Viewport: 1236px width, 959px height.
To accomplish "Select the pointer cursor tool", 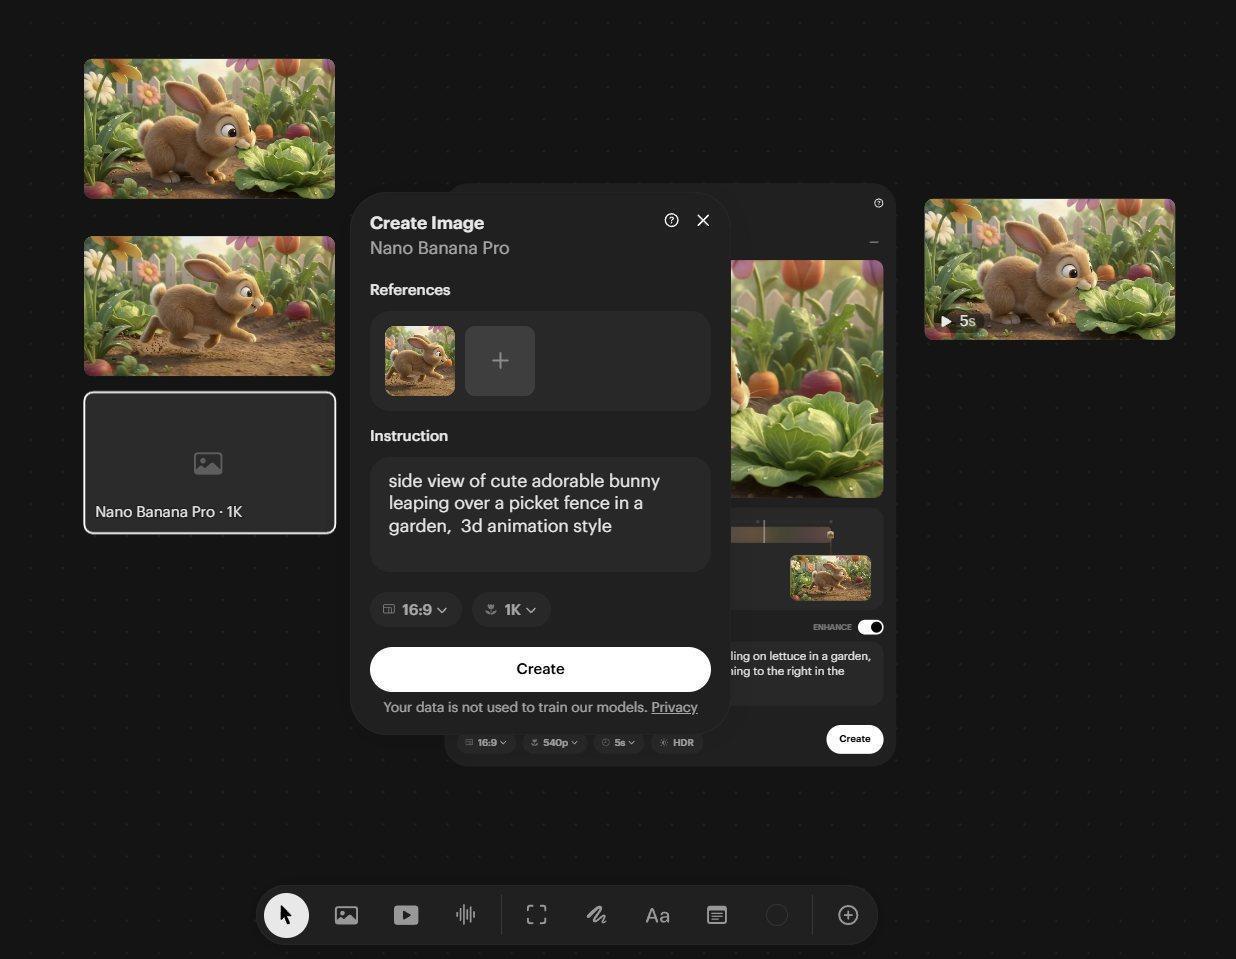I will [286, 915].
